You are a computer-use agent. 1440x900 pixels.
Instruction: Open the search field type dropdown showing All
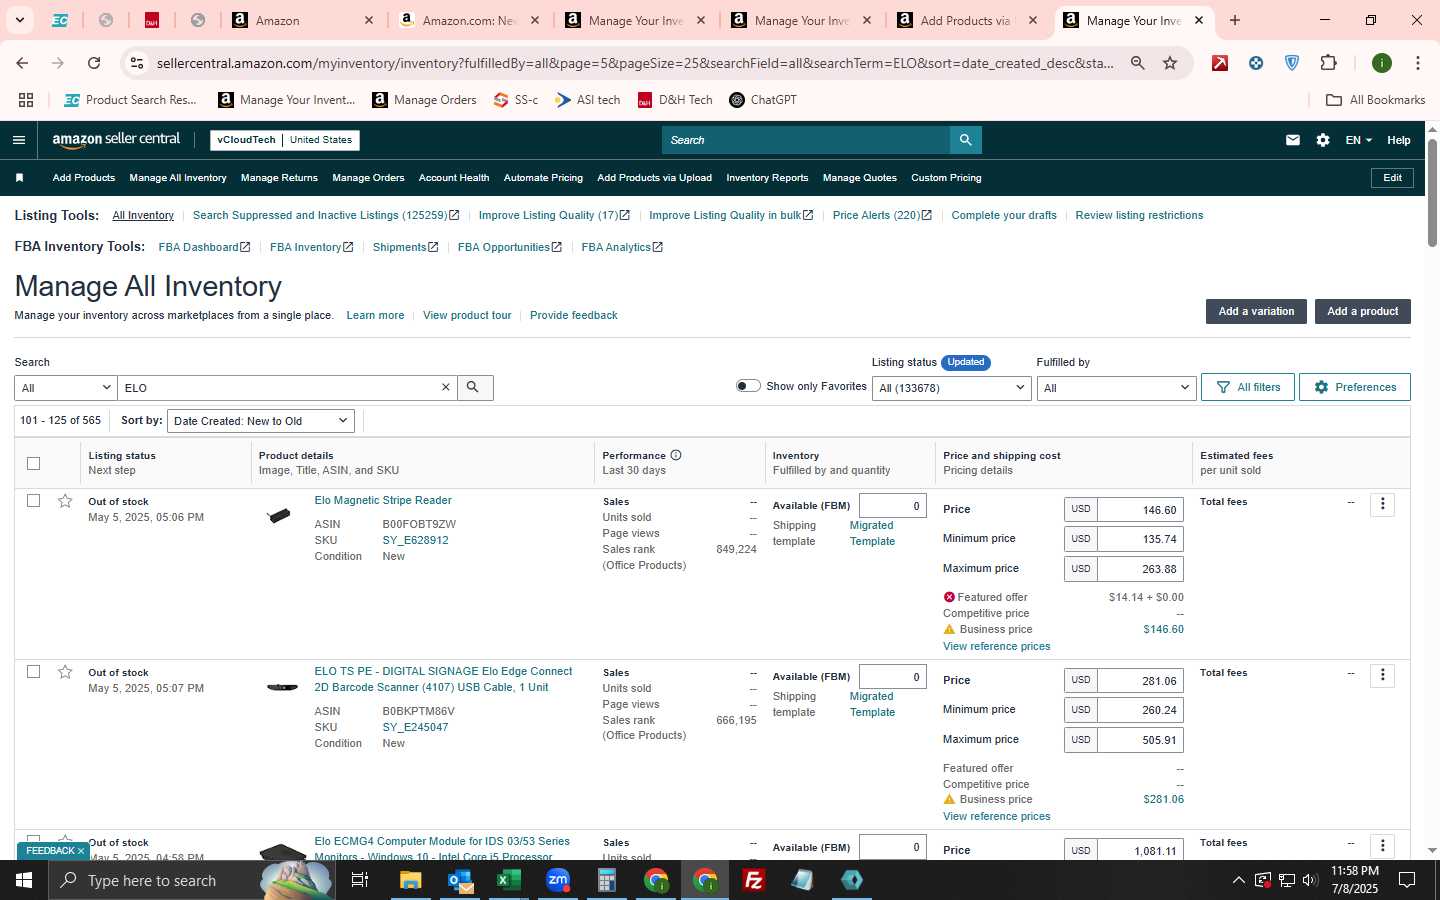pyautogui.click(x=66, y=387)
